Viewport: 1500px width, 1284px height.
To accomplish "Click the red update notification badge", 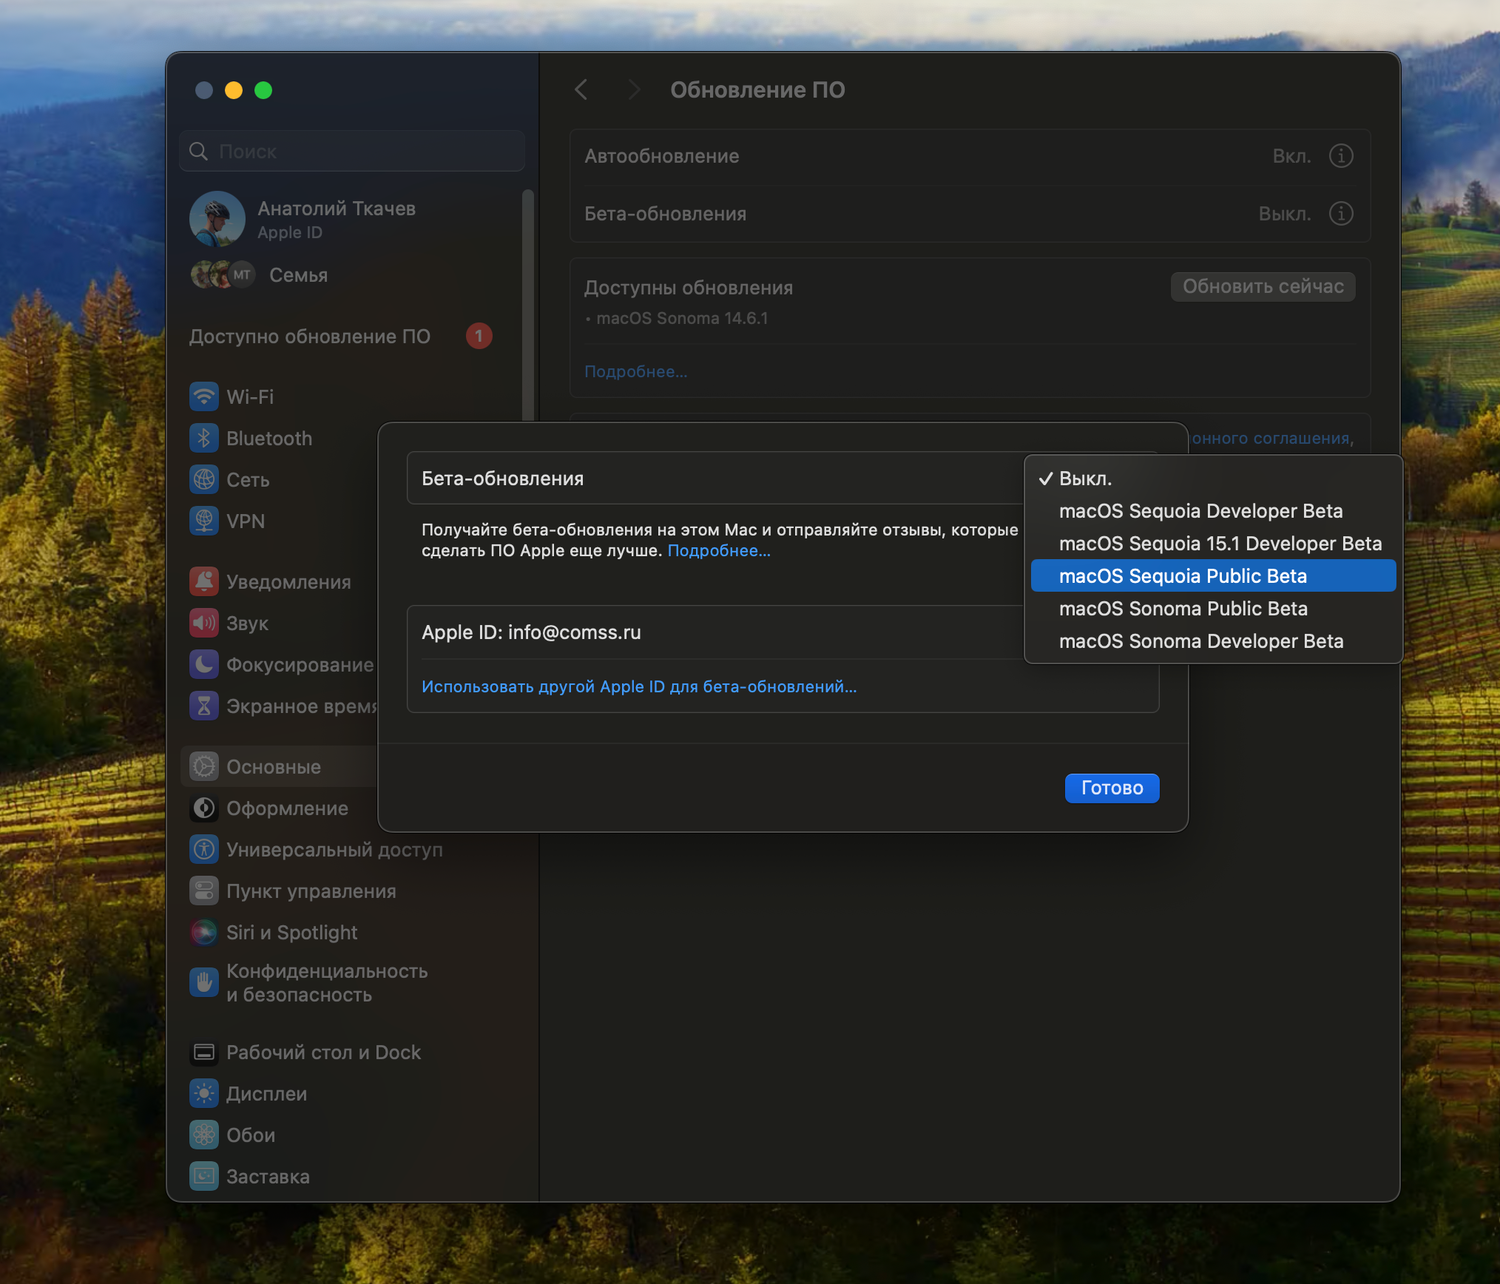I will tap(479, 336).
